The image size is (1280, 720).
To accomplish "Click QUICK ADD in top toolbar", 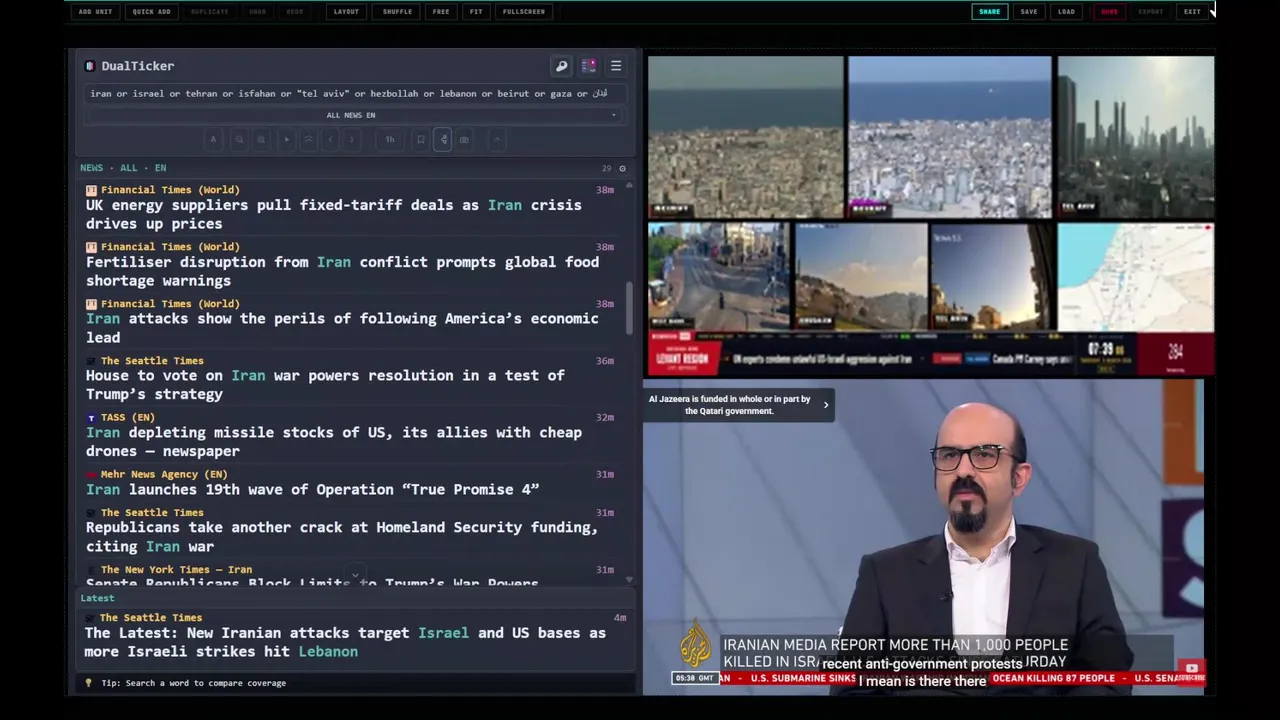I will tap(151, 12).
